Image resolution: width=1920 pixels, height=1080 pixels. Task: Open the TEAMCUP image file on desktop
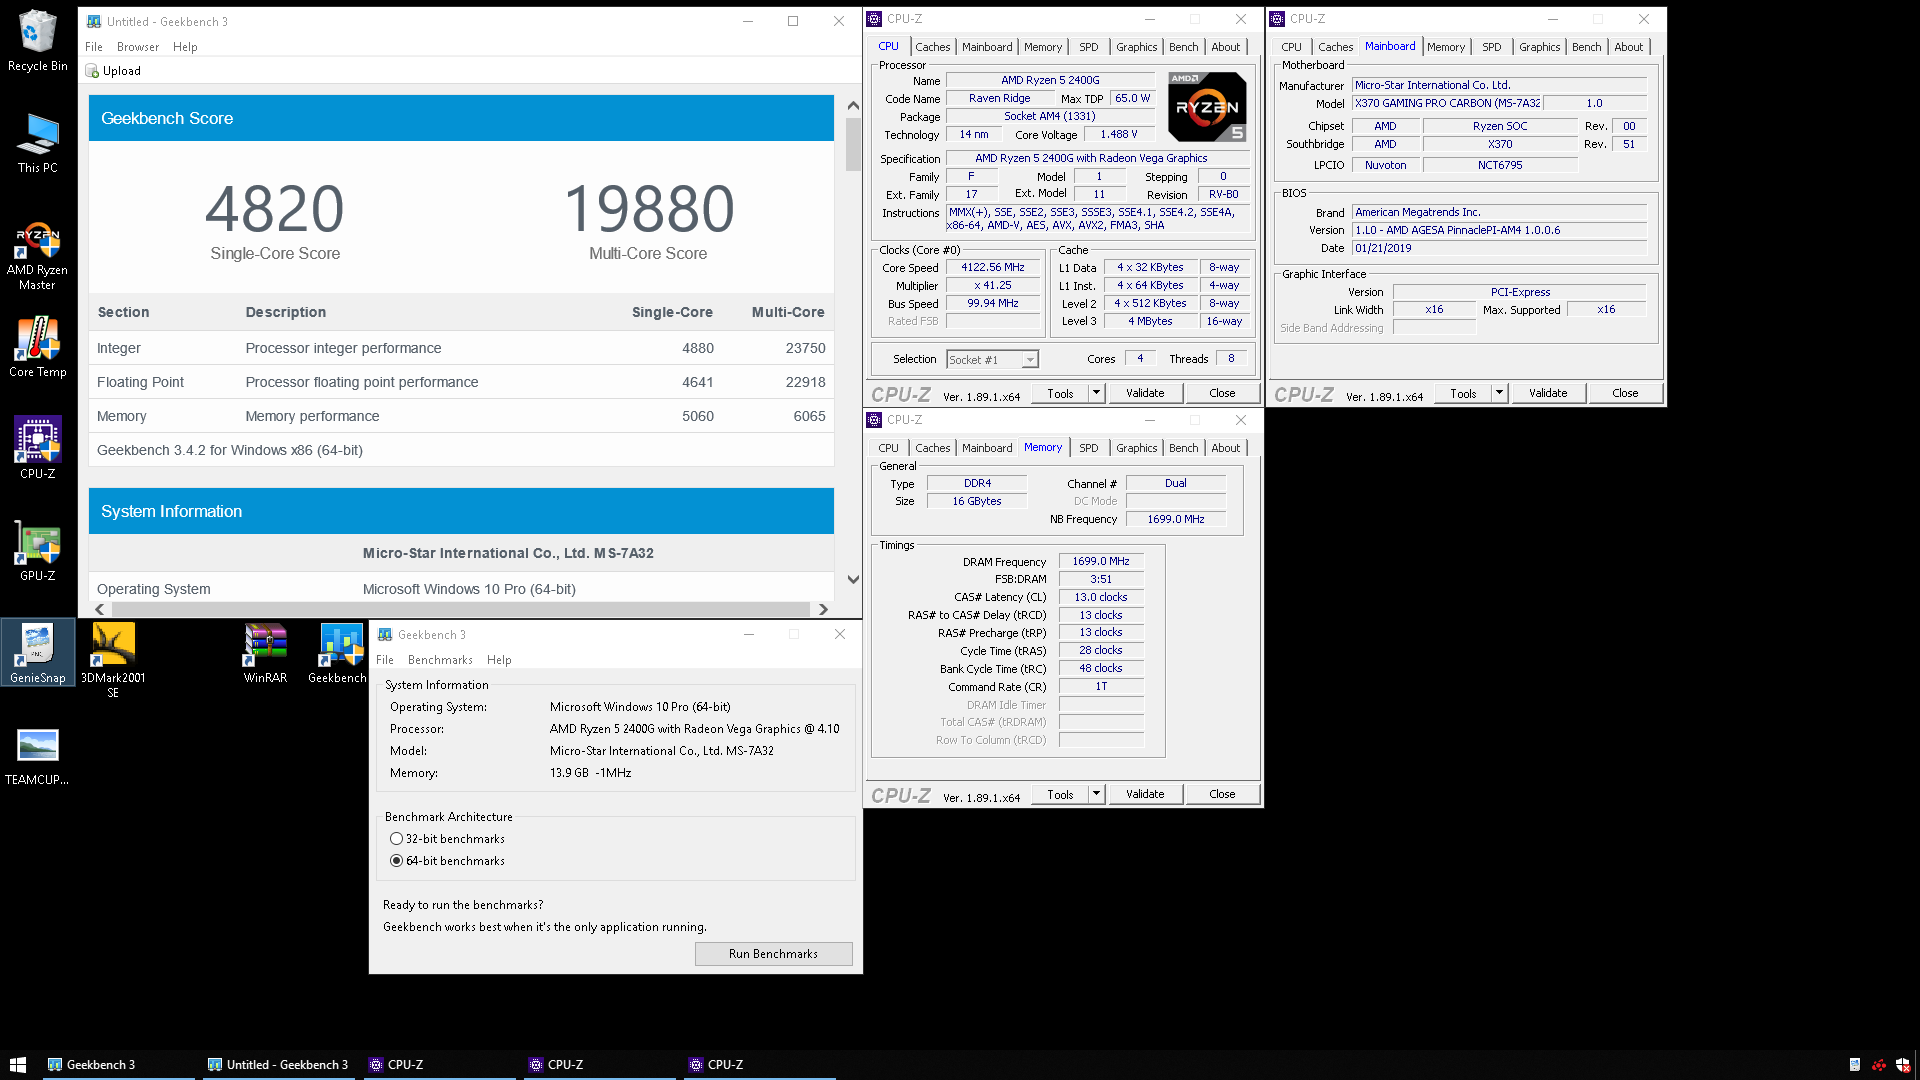38,755
